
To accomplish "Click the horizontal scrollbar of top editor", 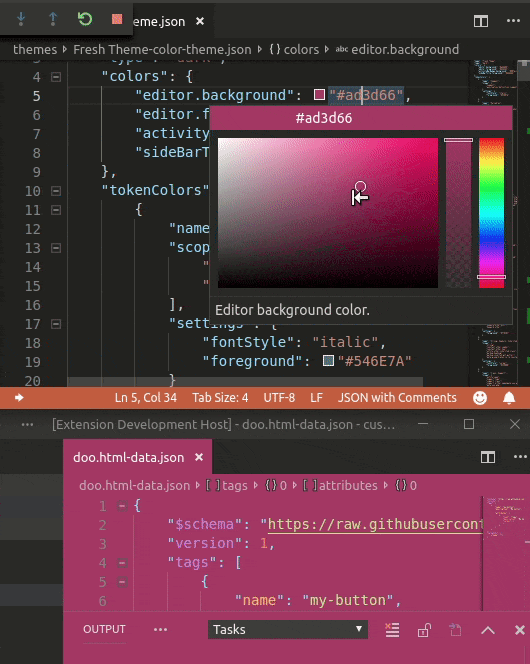I will (245, 382).
